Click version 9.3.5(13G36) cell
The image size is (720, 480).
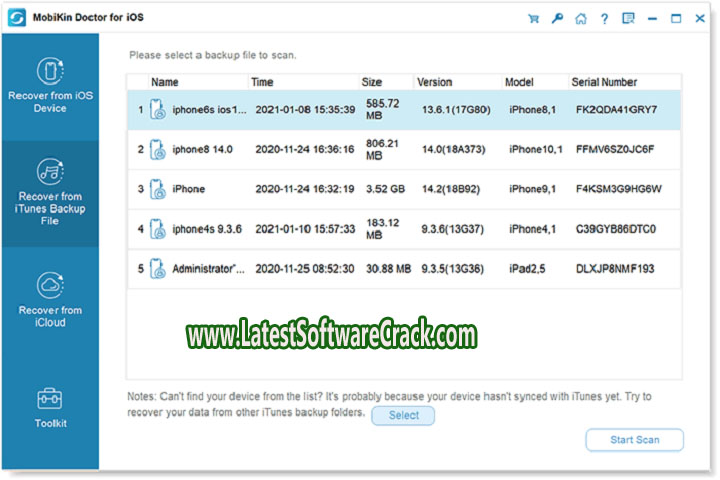[x=453, y=269]
